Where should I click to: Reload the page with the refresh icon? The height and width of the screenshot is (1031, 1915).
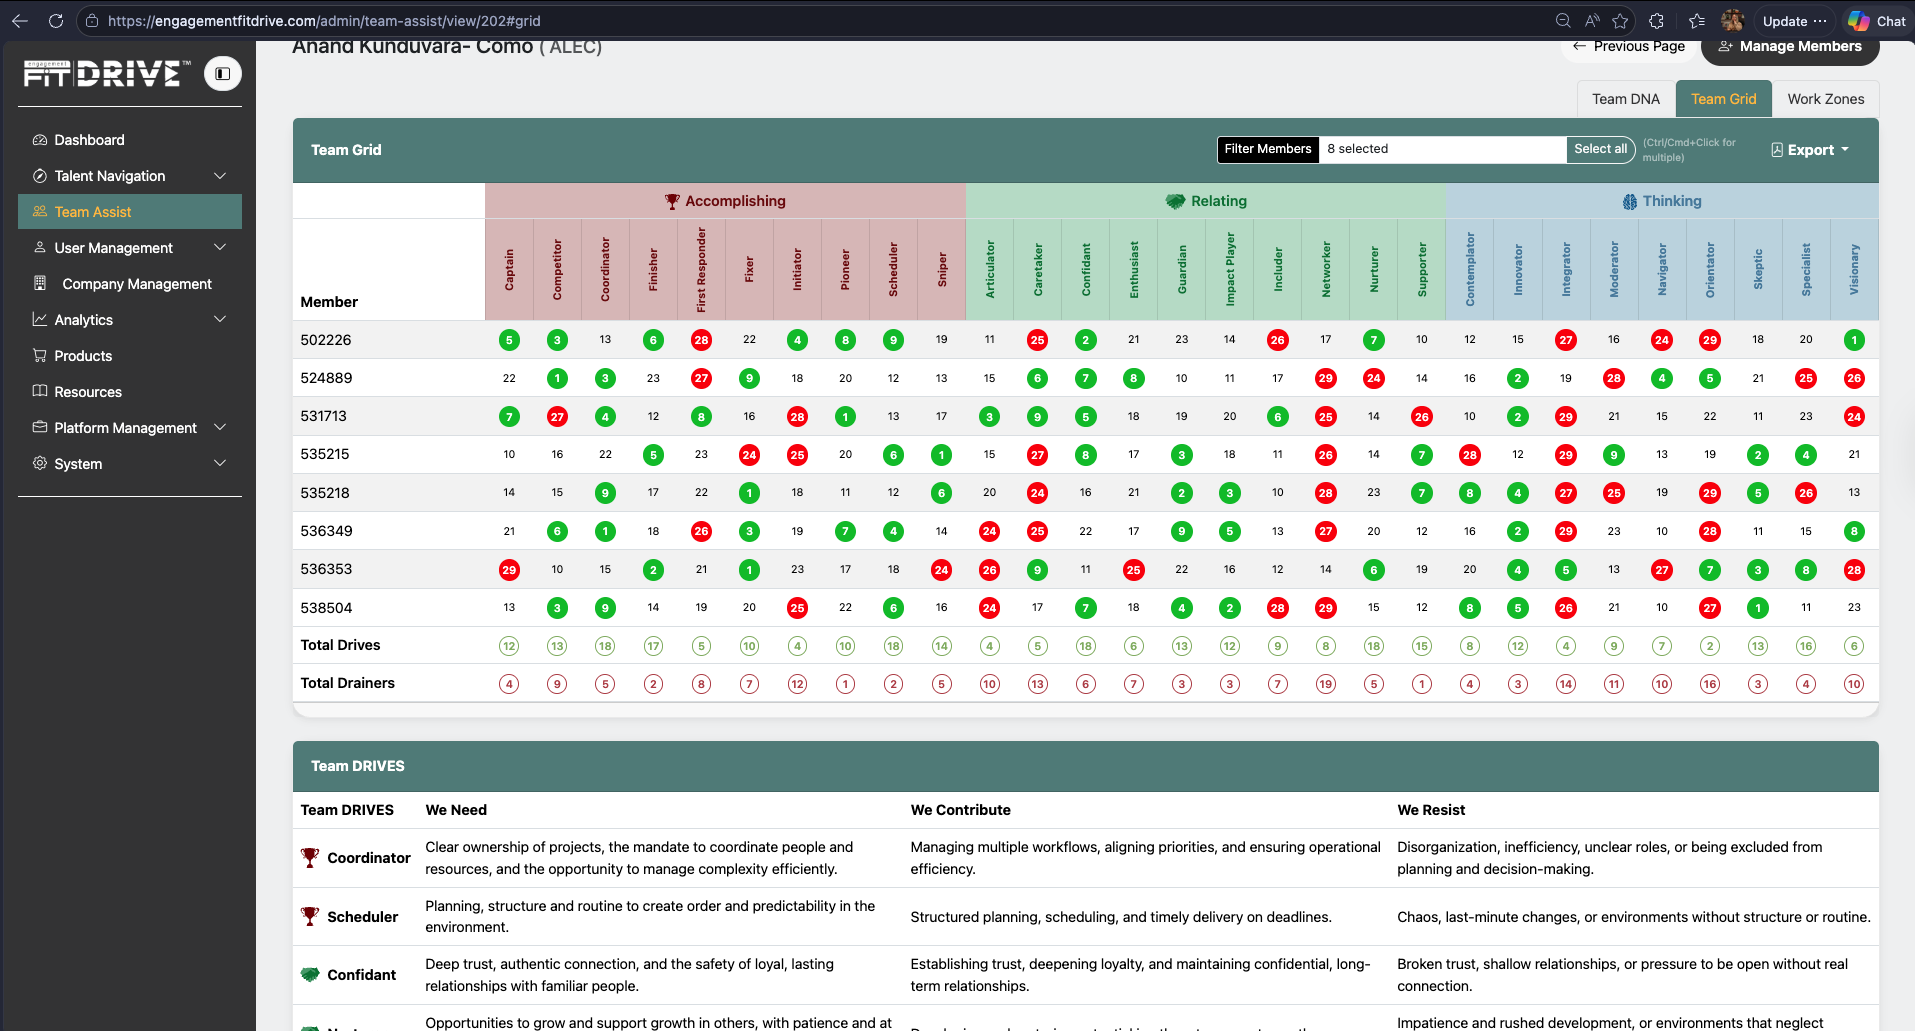pyautogui.click(x=56, y=21)
